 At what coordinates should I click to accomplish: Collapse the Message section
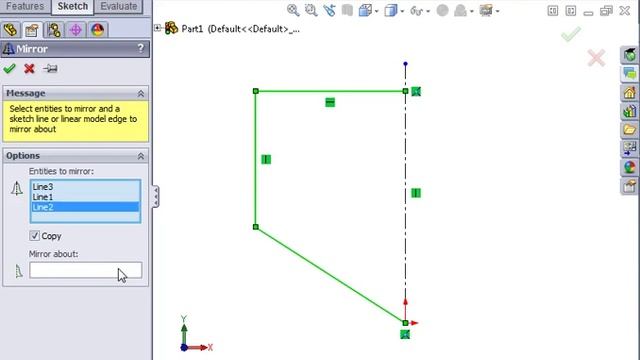pos(141,93)
